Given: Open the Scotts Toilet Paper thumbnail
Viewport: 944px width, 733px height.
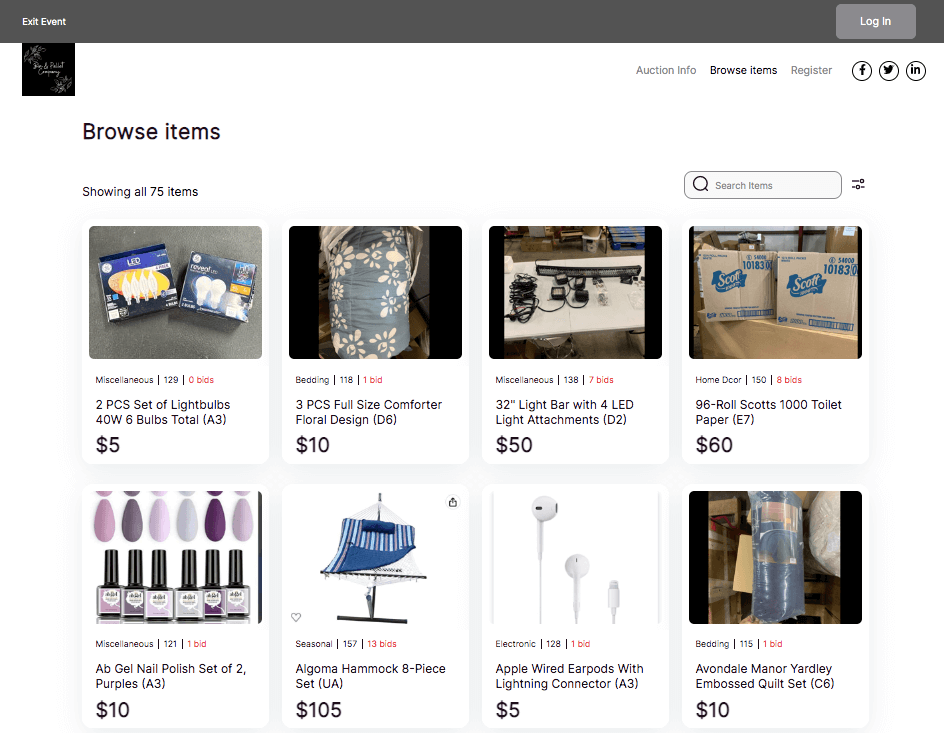Looking at the screenshot, I should [x=775, y=292].
